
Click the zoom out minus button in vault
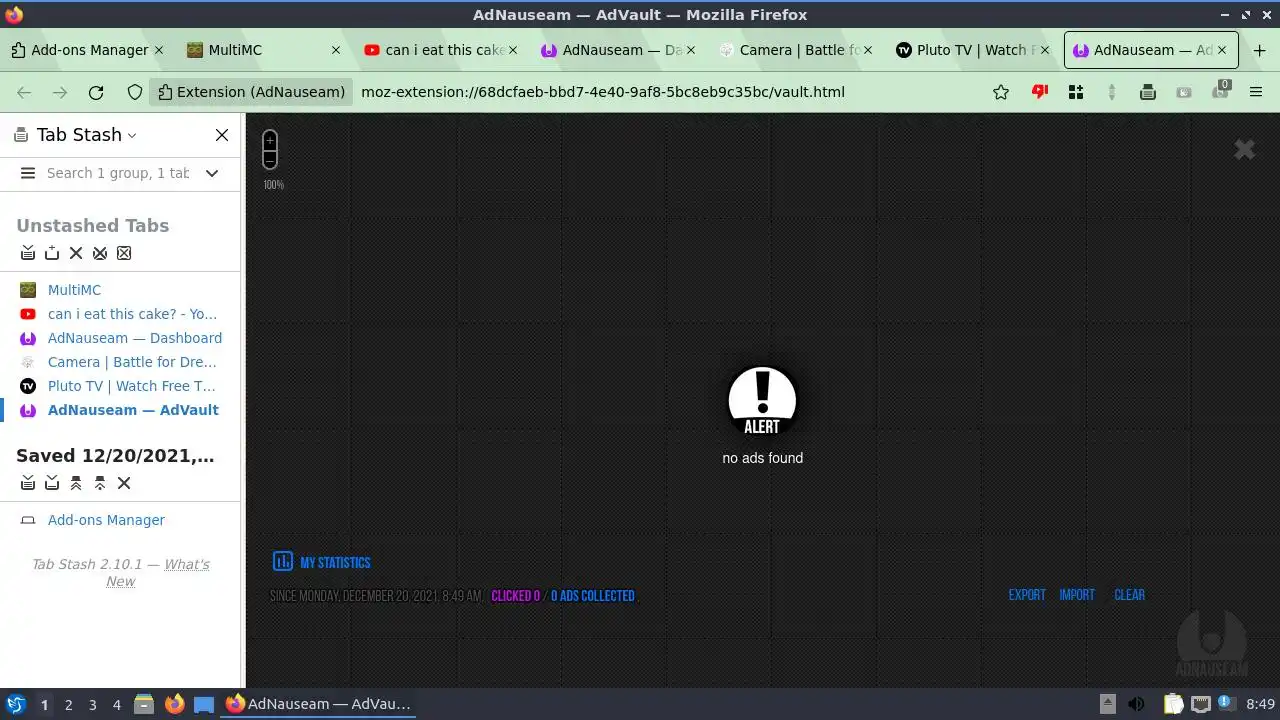point(270,159)
